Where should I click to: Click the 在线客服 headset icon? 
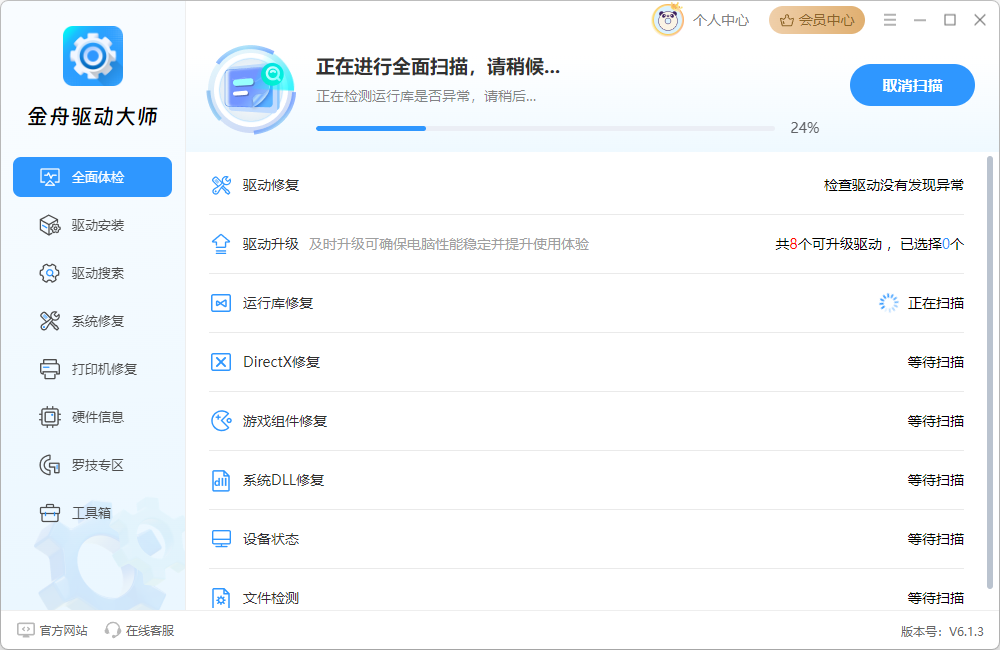pos(113,630)
